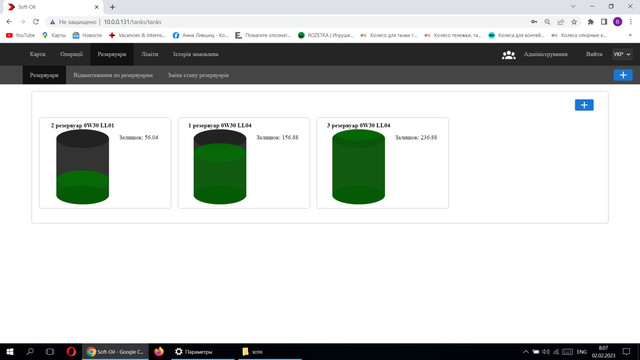This screenshot has height=360, width=640.
Task: Close the Soft-Oil browser tab
Action: pos(97,7)
